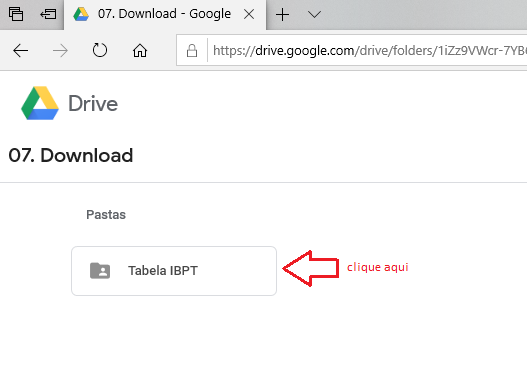Refresh the current page

pyautogui.click(x=100, y=50)
